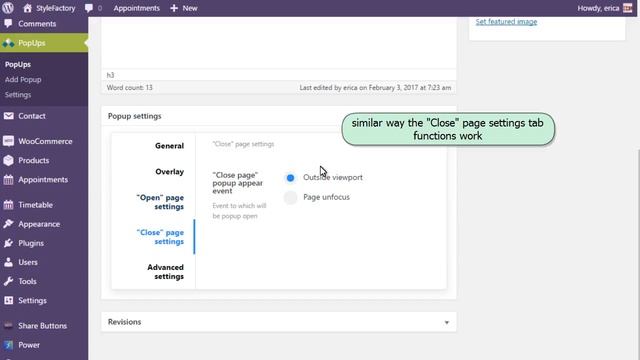Open the Tools menu label
This screenshot has height=360, width=640.
click(x=27, y=281)
